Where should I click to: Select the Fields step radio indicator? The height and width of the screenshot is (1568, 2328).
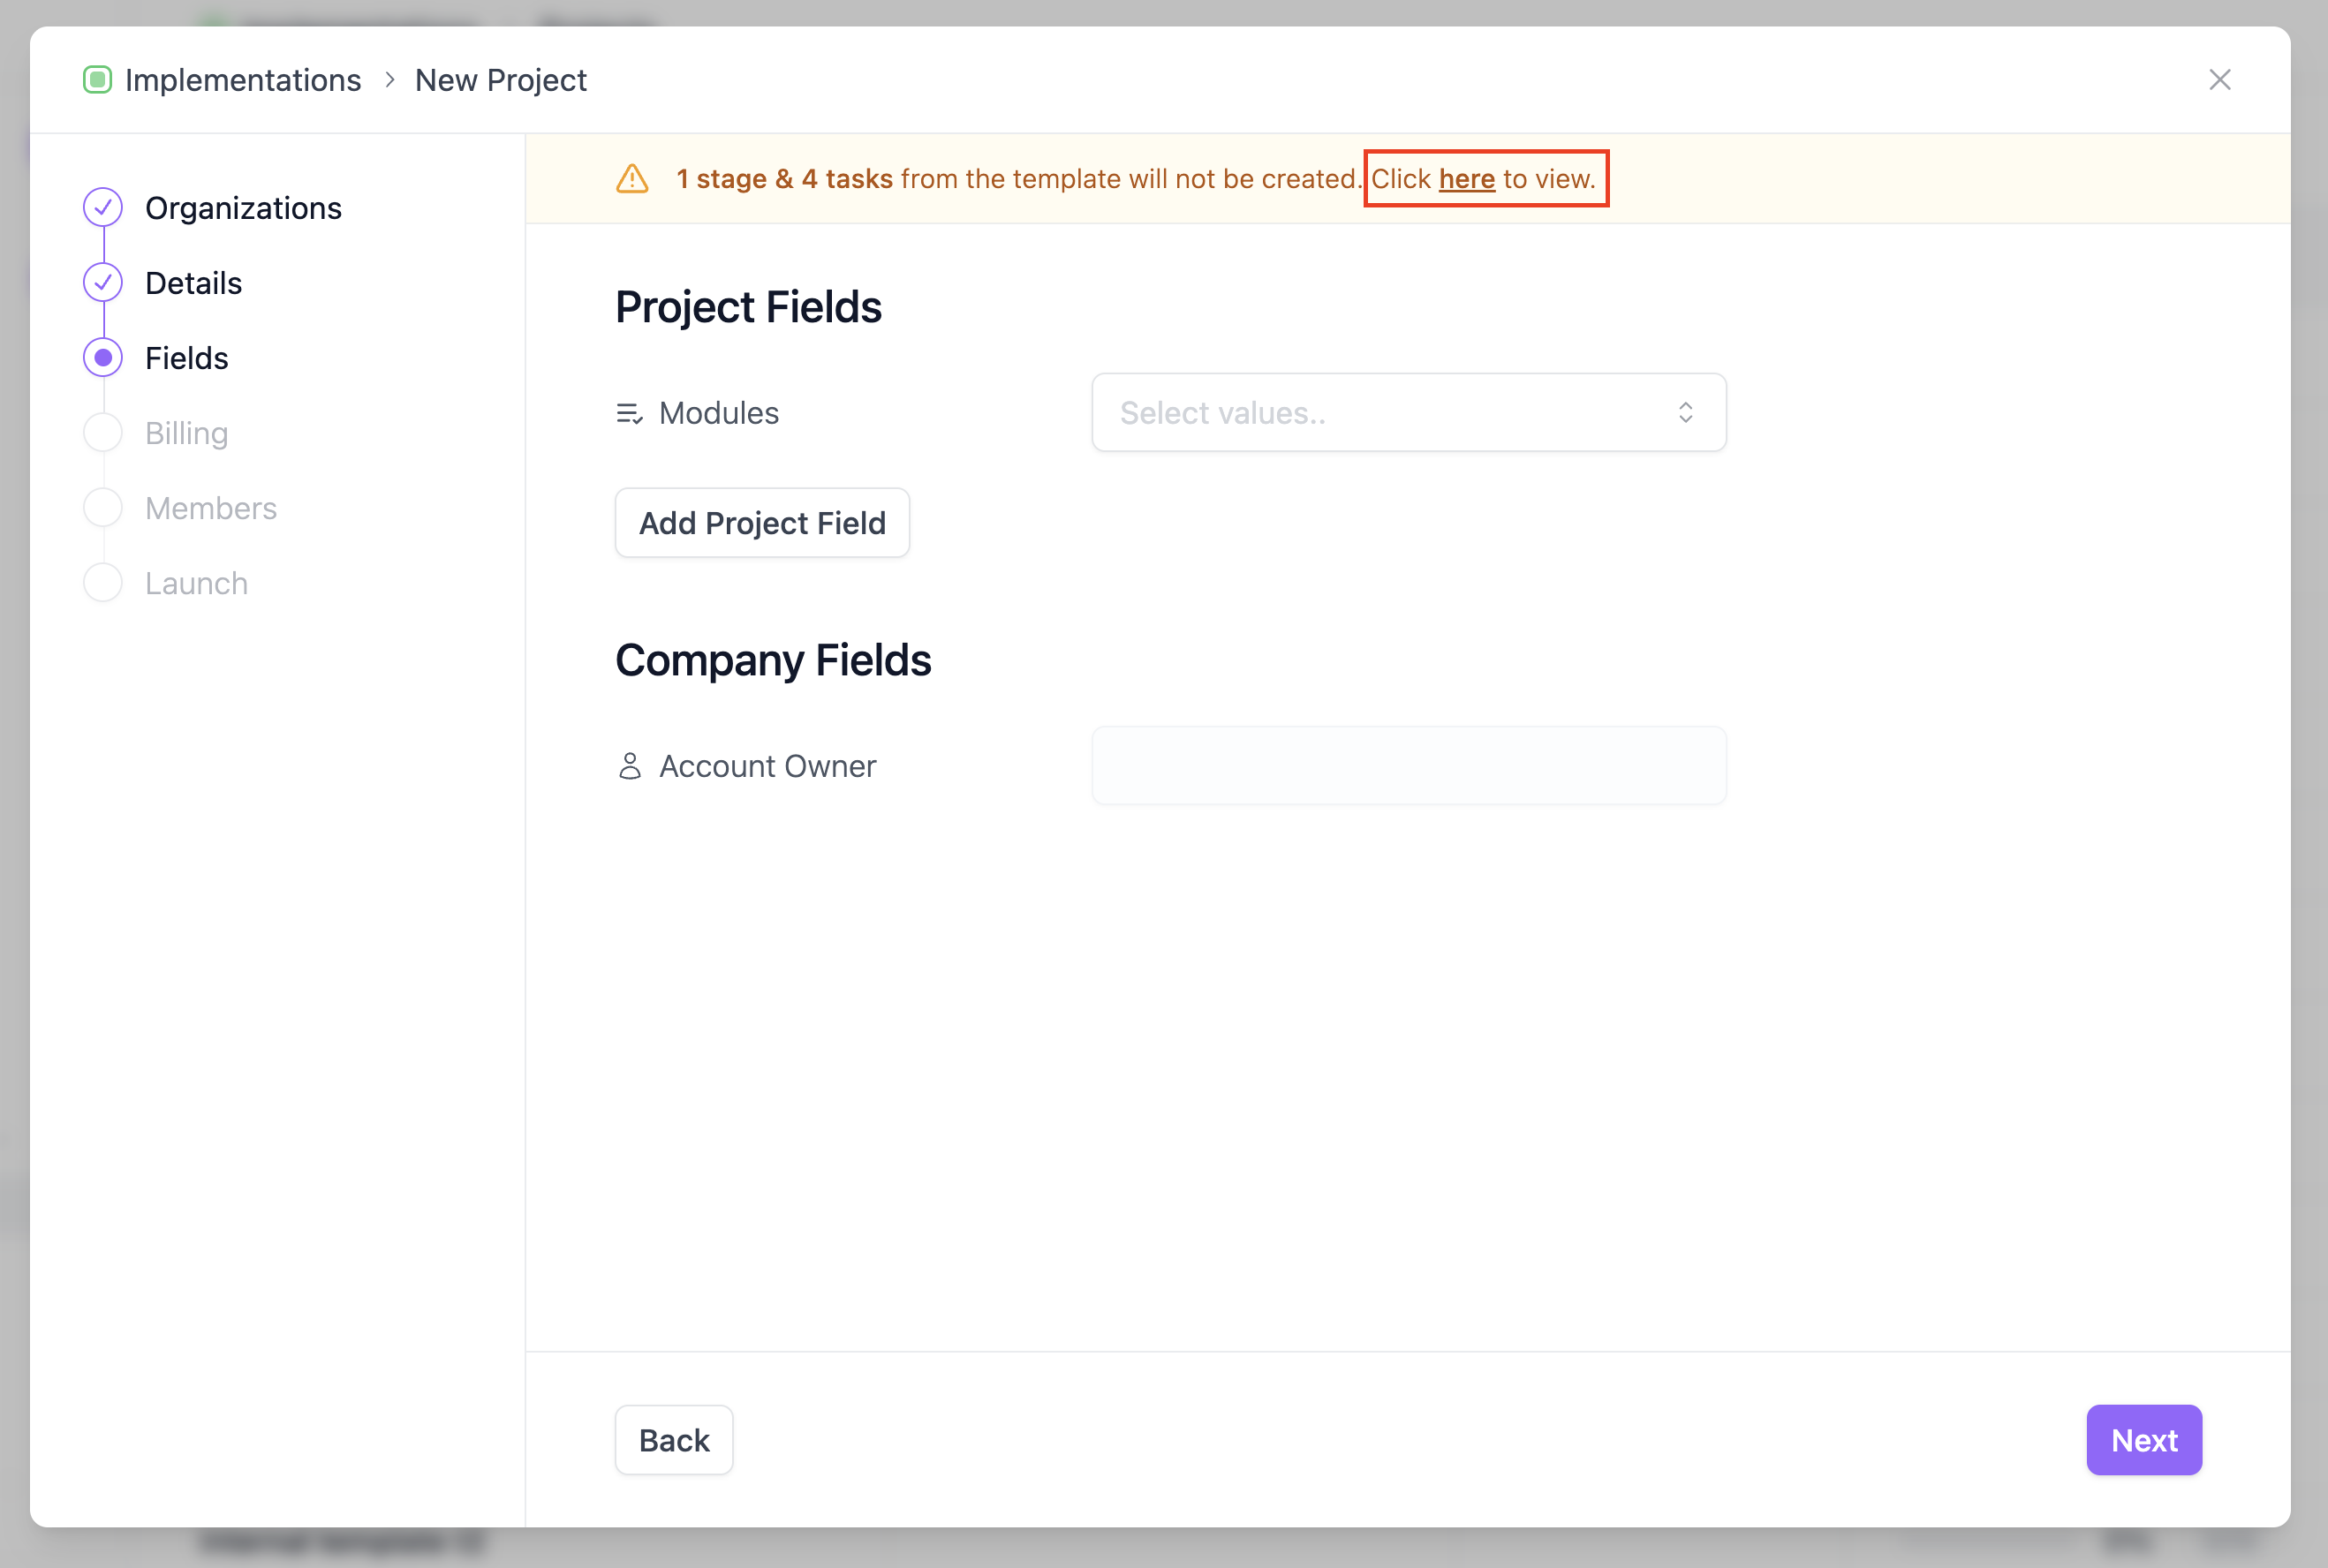tap(103, 358)
